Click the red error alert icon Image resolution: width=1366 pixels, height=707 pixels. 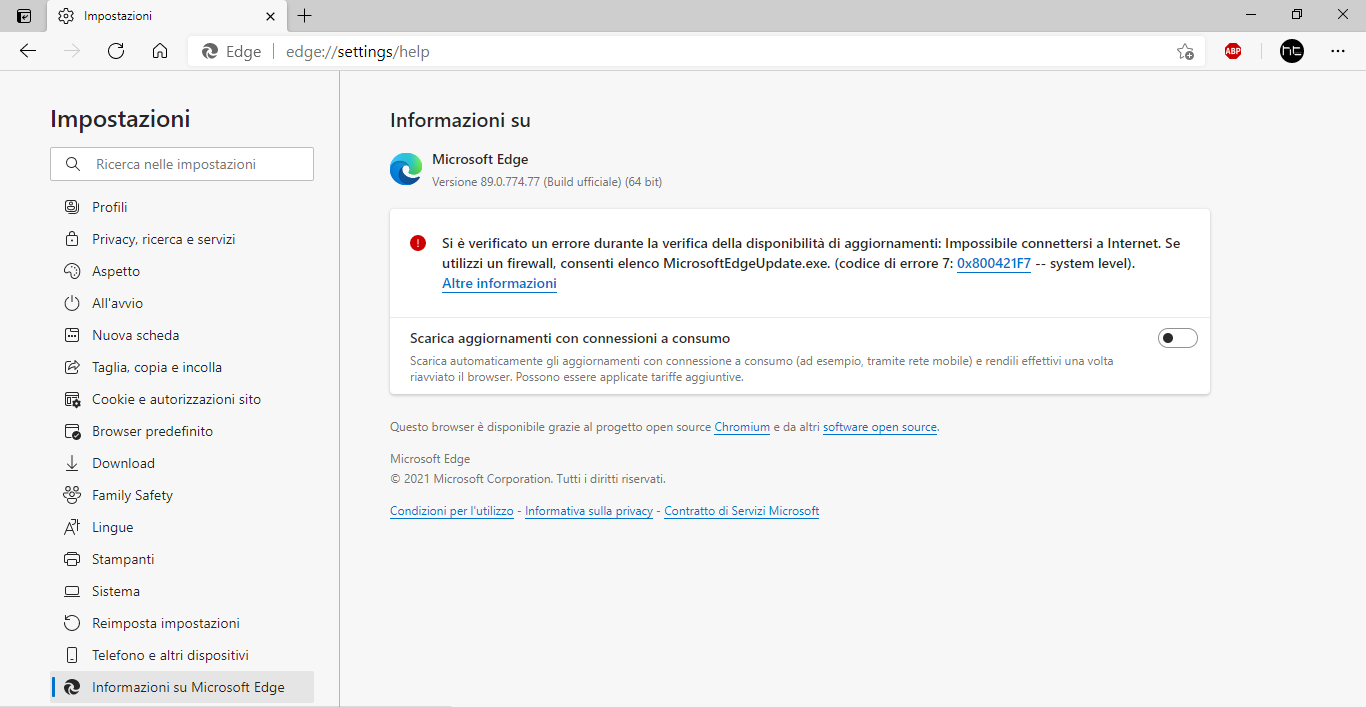[x=418, y=243]
